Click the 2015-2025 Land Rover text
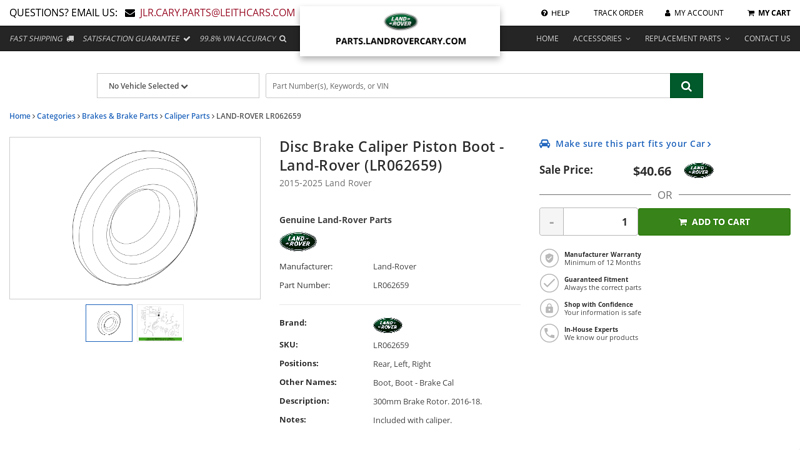The width and height of the screenshot is (800, 450). click(325, 183)
